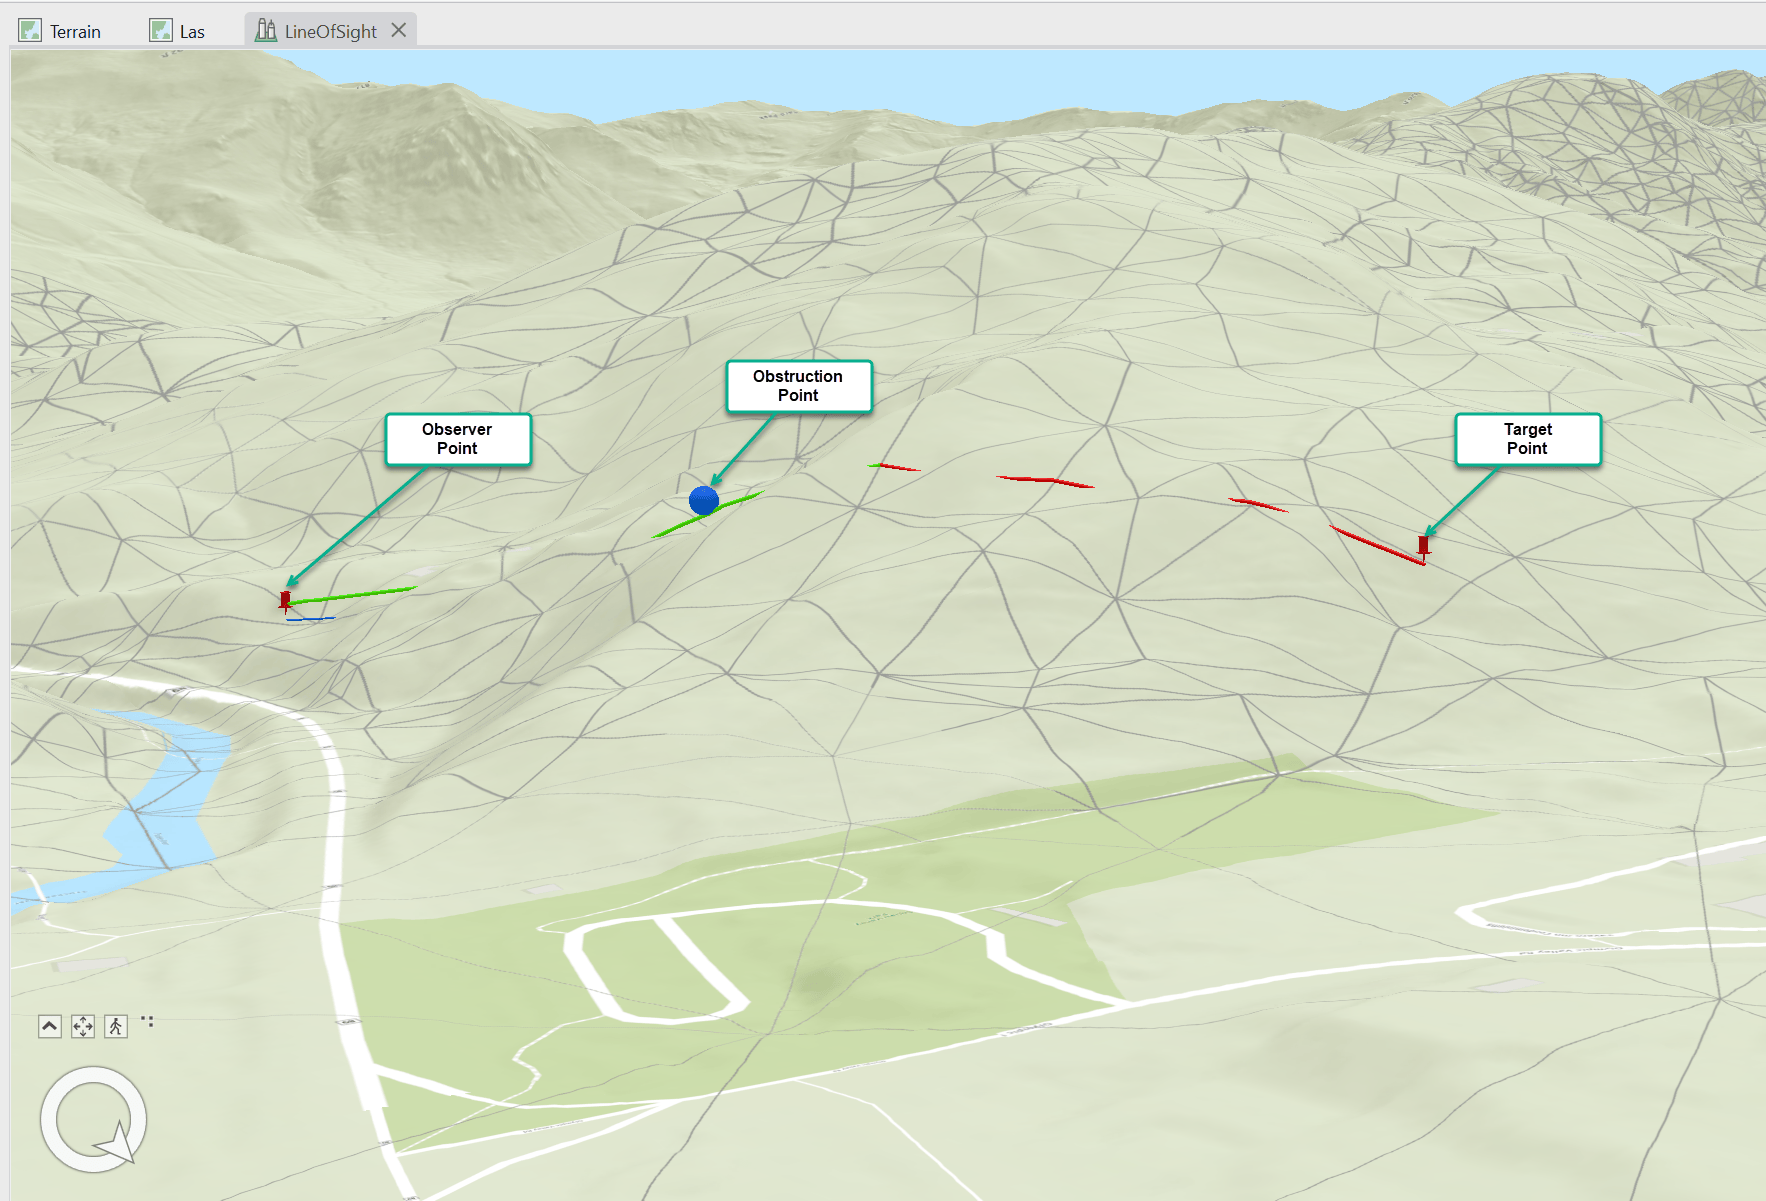Screen dimensions: 1766x1201
Task: Select the Observer Point red pushpin
Action: tap(284, 600)
